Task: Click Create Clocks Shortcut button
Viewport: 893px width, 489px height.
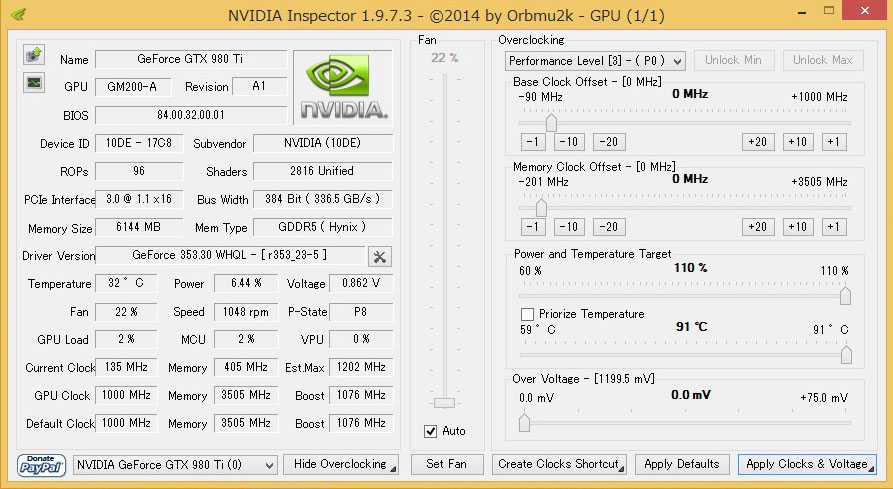Action: (559, 465)
